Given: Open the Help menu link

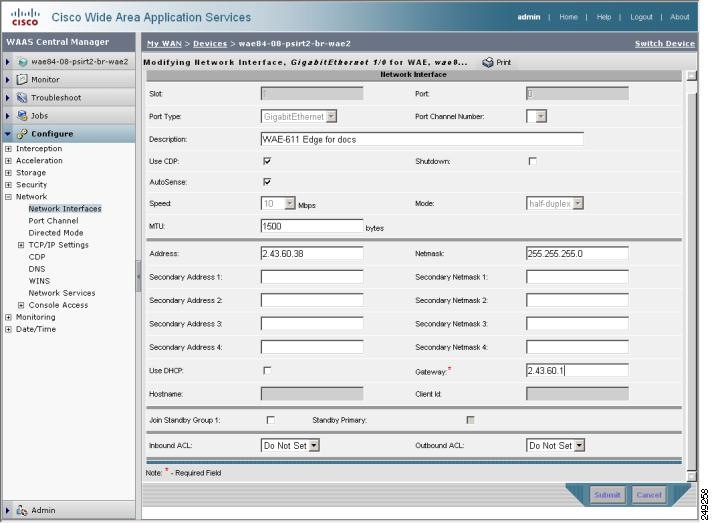Looking at the screenshot, I should pos(603,17).
